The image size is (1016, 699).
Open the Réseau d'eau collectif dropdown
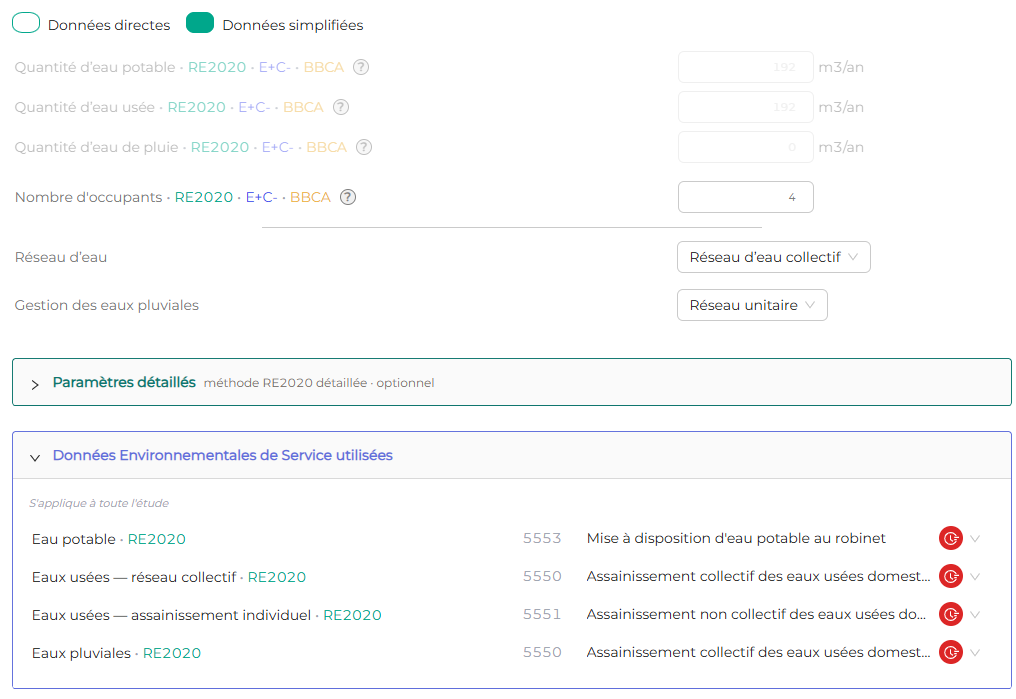point(774,257)
